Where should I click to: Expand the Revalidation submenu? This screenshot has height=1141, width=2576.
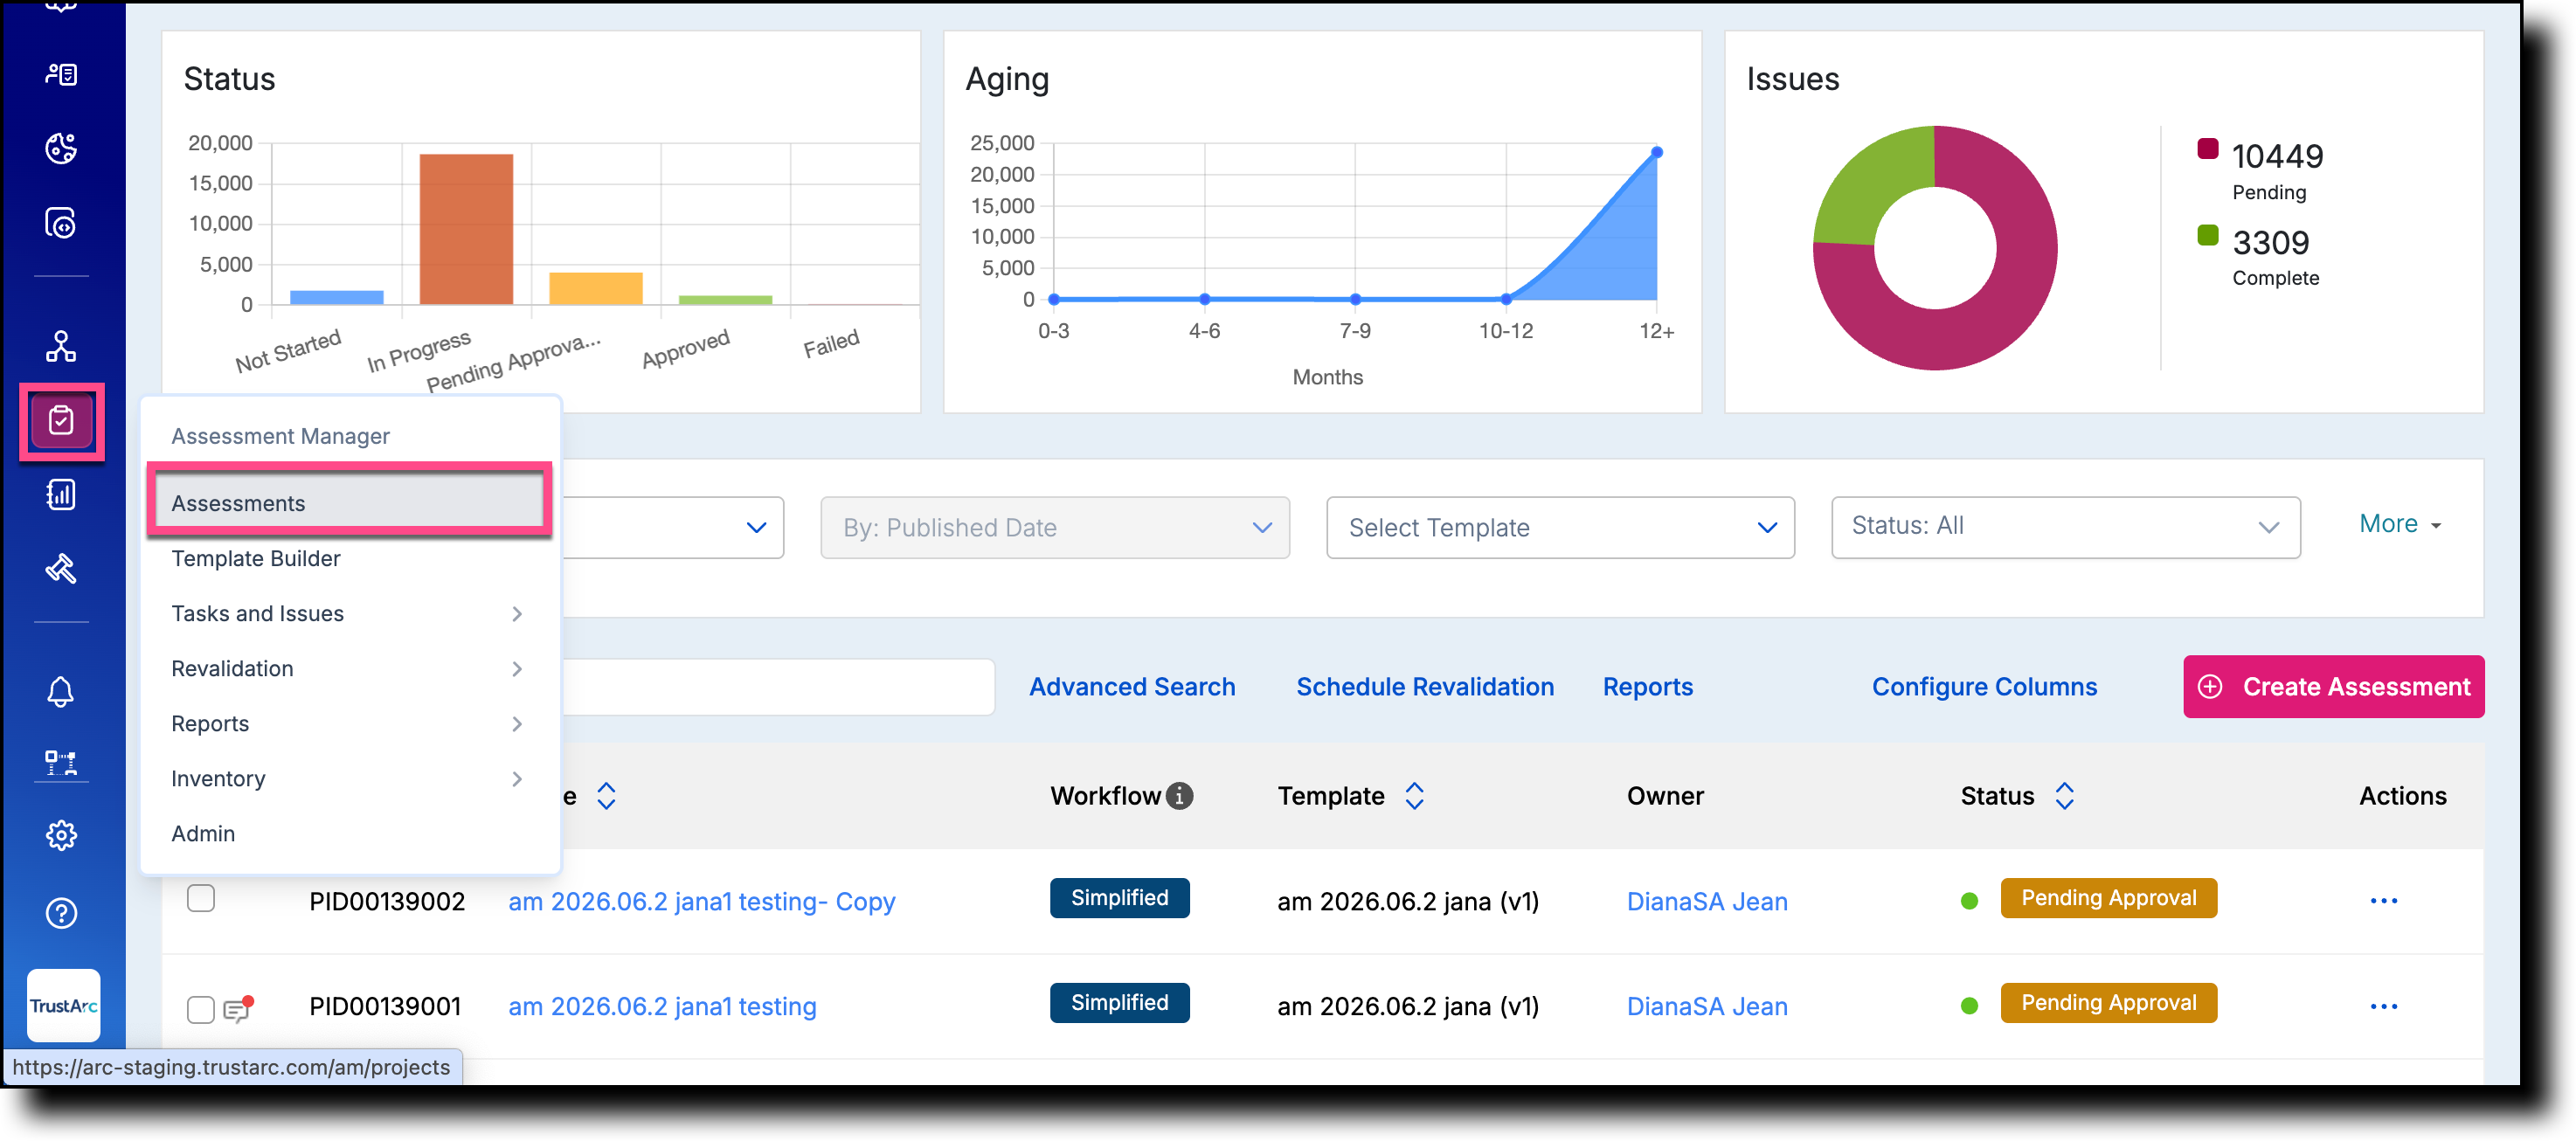pos(517,668)
